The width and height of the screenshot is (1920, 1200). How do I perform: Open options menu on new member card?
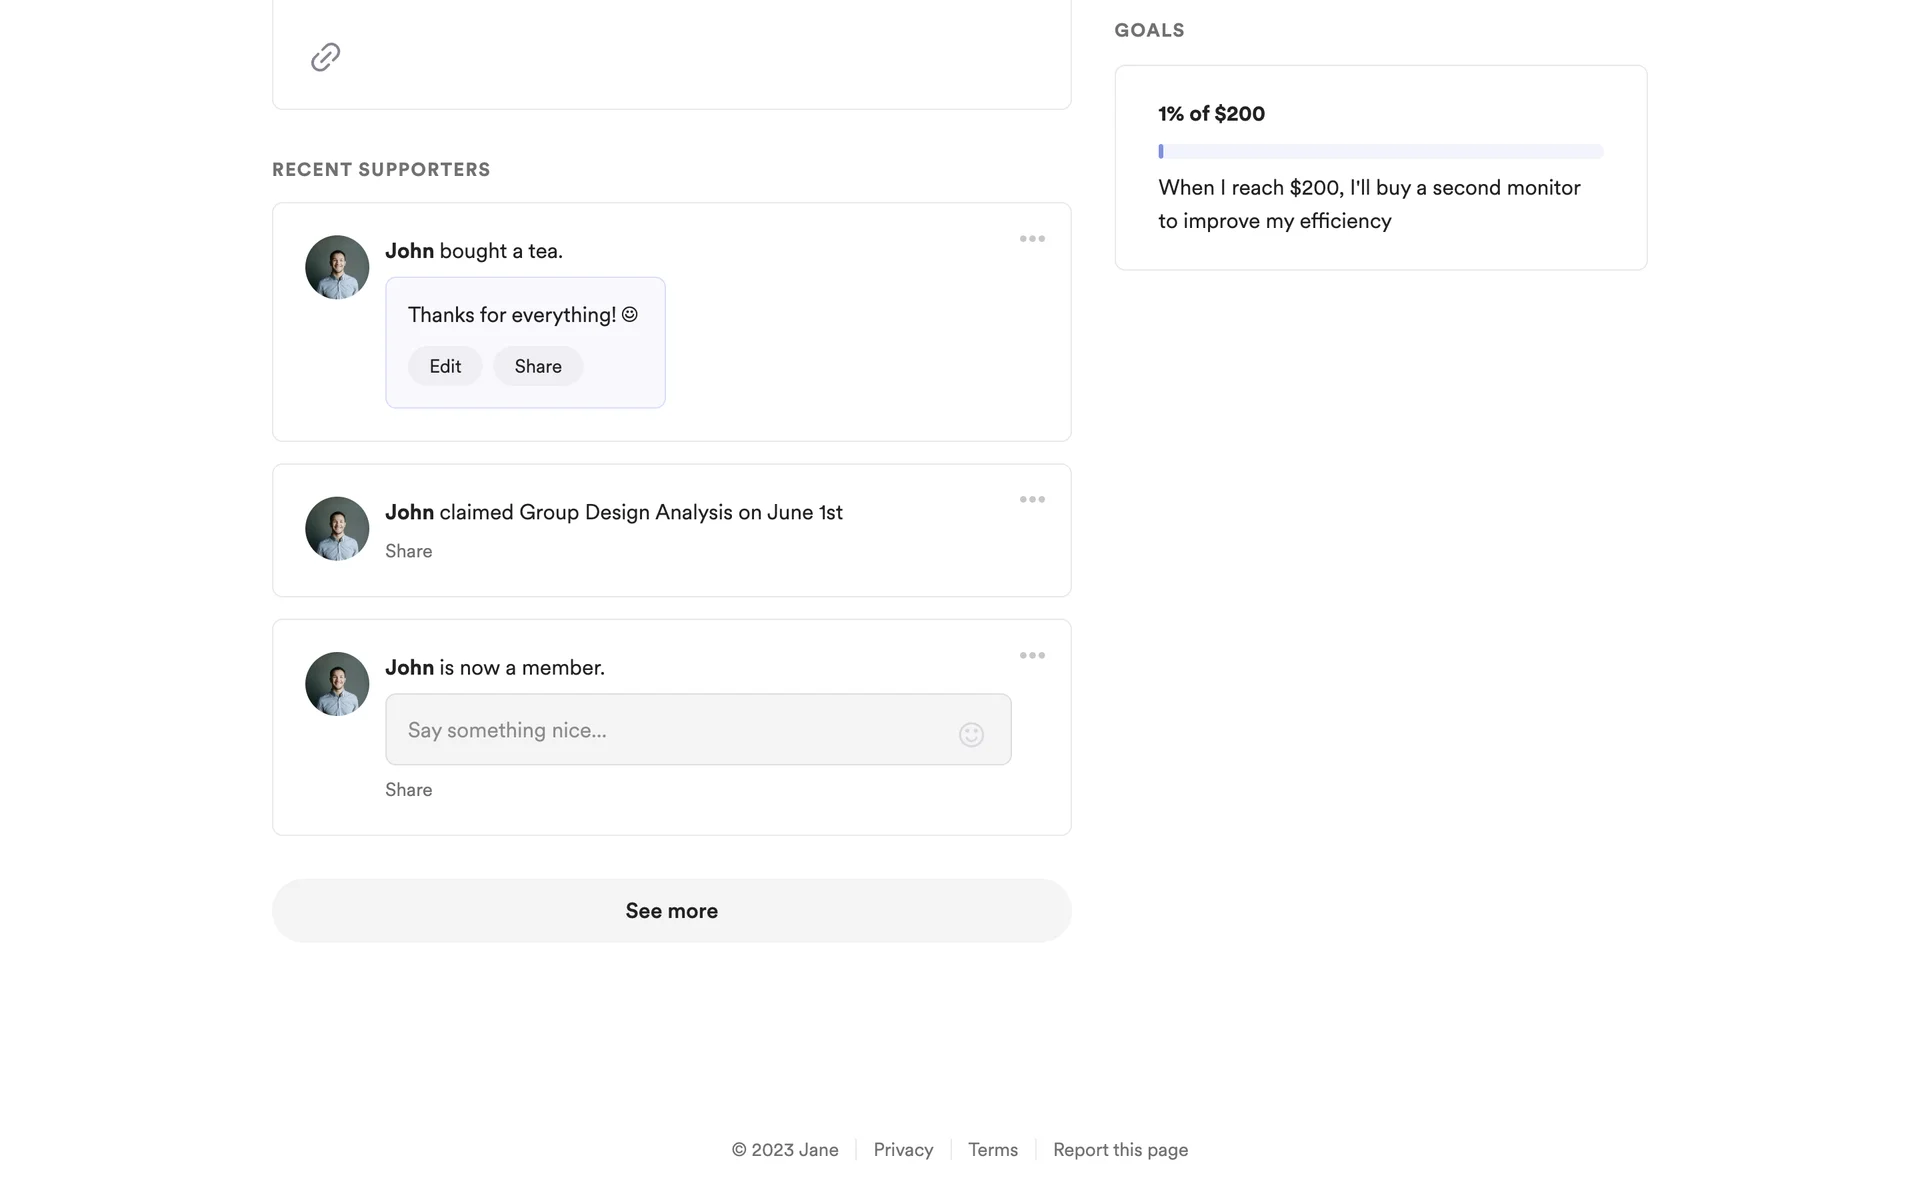point(1032,656)
